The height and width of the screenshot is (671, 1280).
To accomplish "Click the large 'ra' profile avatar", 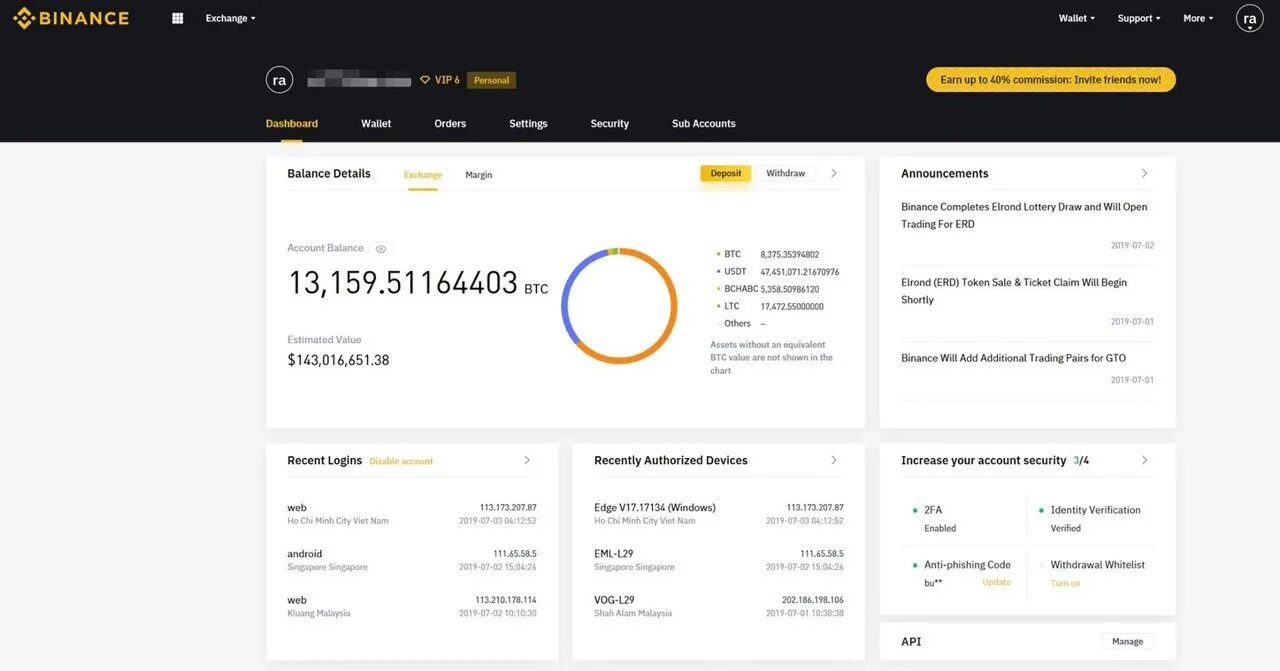I will [279, 80].
